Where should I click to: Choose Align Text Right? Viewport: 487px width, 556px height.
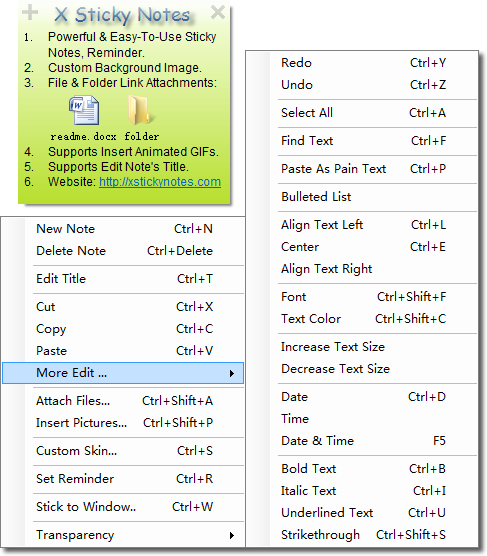tap(363, 269)
